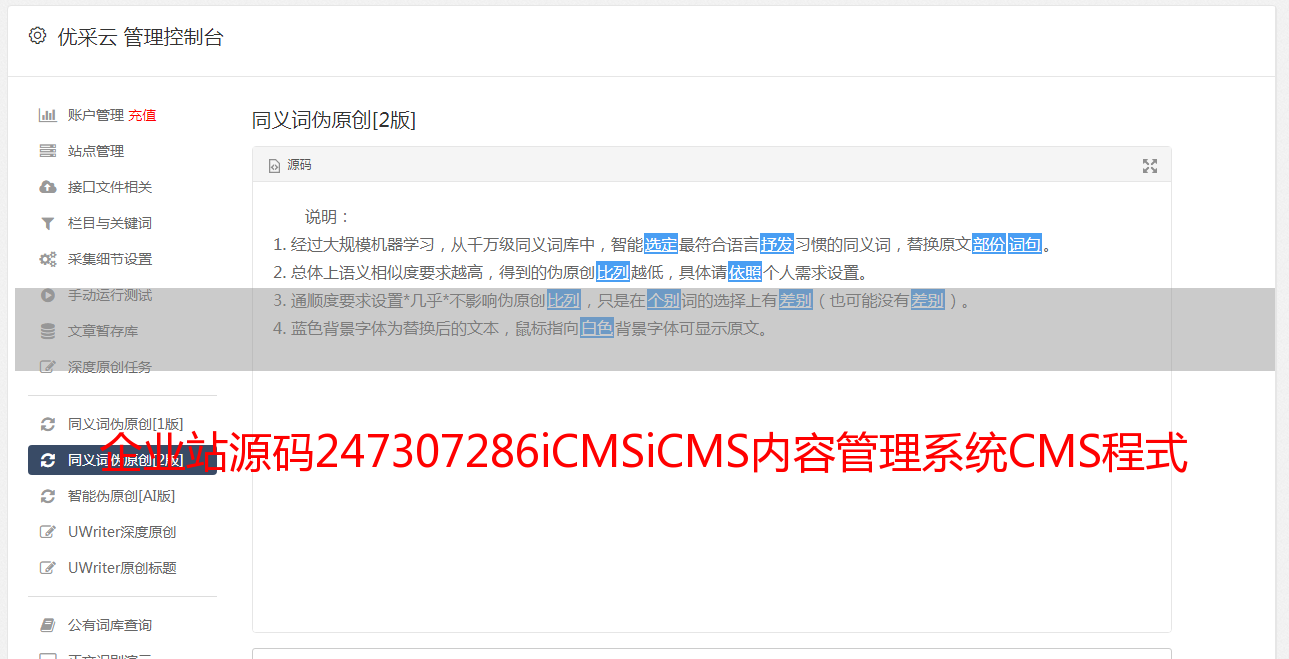Click the funnel icon for 栏目与关键词
Image resolution: width=1289 pixels, height=659 pixels.
pyautogui.click(x=47, y=223)
